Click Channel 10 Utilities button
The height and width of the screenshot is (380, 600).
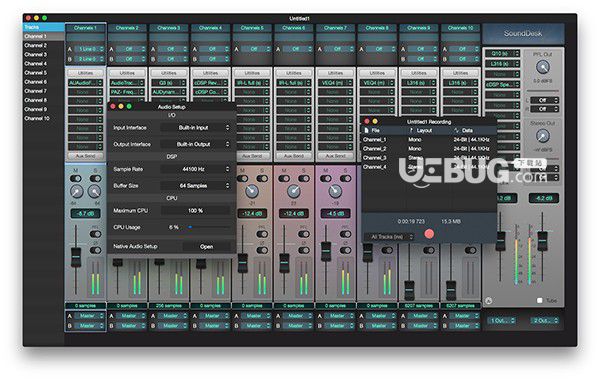460,73
